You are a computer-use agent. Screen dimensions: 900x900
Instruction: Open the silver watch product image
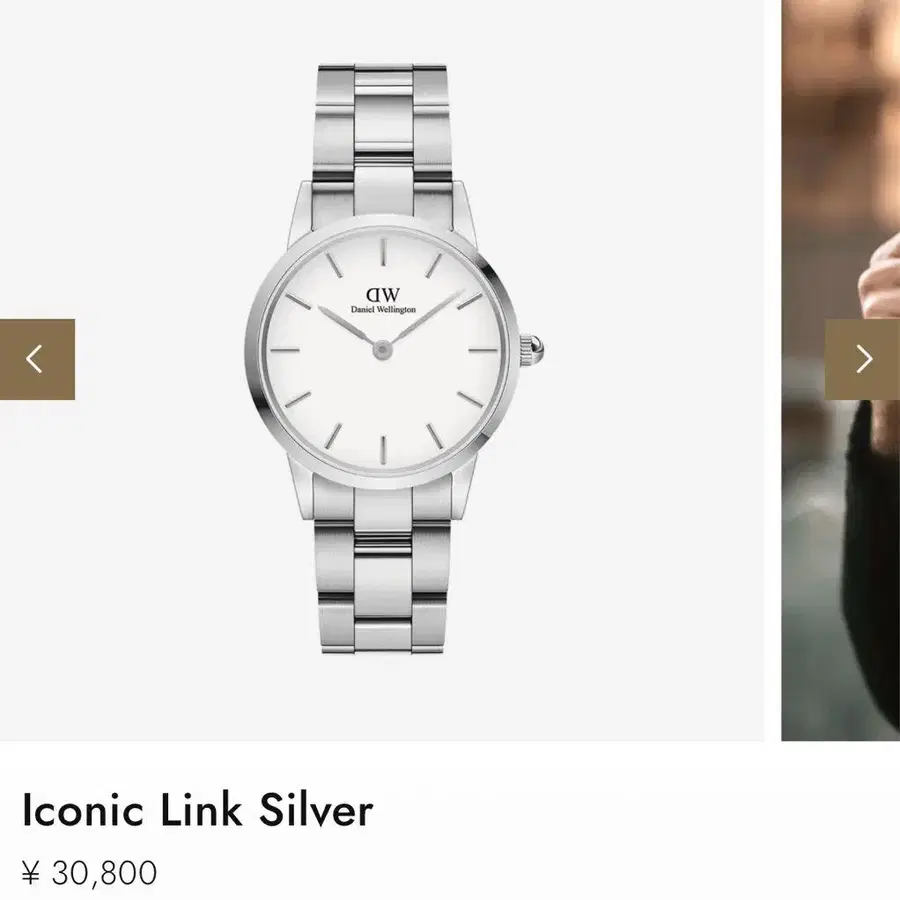[395, 359]
